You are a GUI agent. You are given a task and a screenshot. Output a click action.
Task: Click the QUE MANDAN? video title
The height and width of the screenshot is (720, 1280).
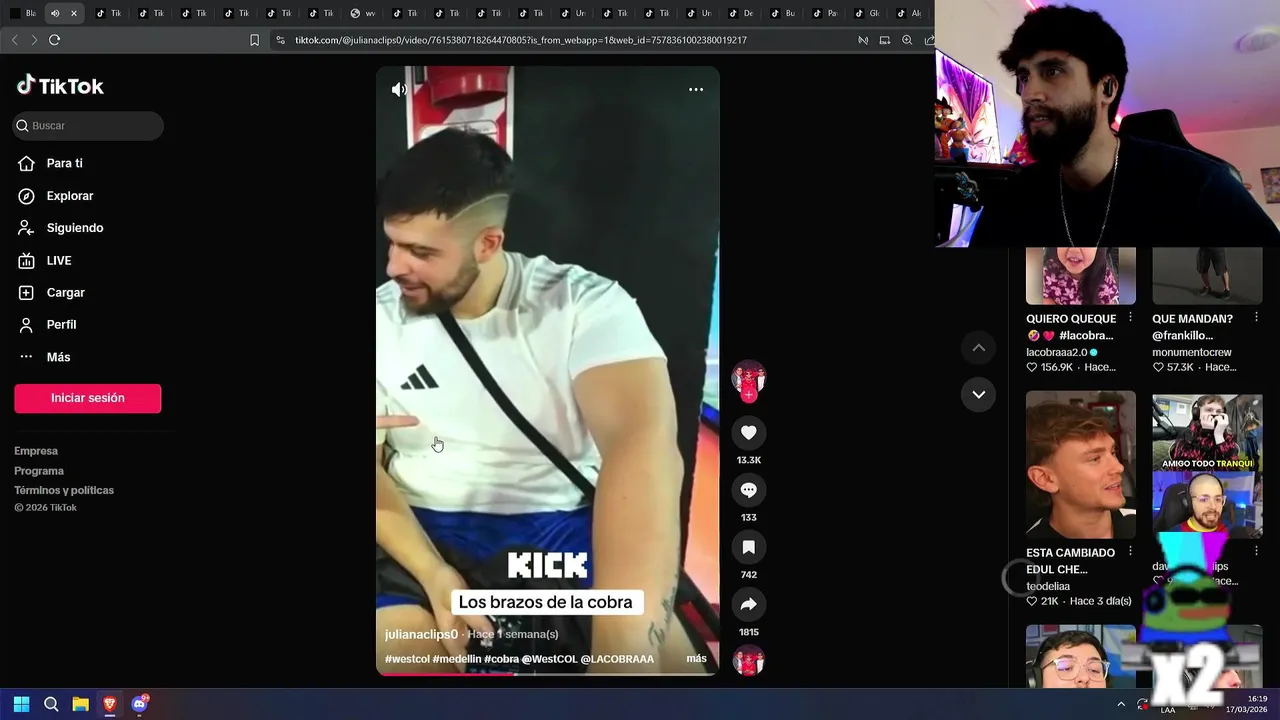(1192, 327)
